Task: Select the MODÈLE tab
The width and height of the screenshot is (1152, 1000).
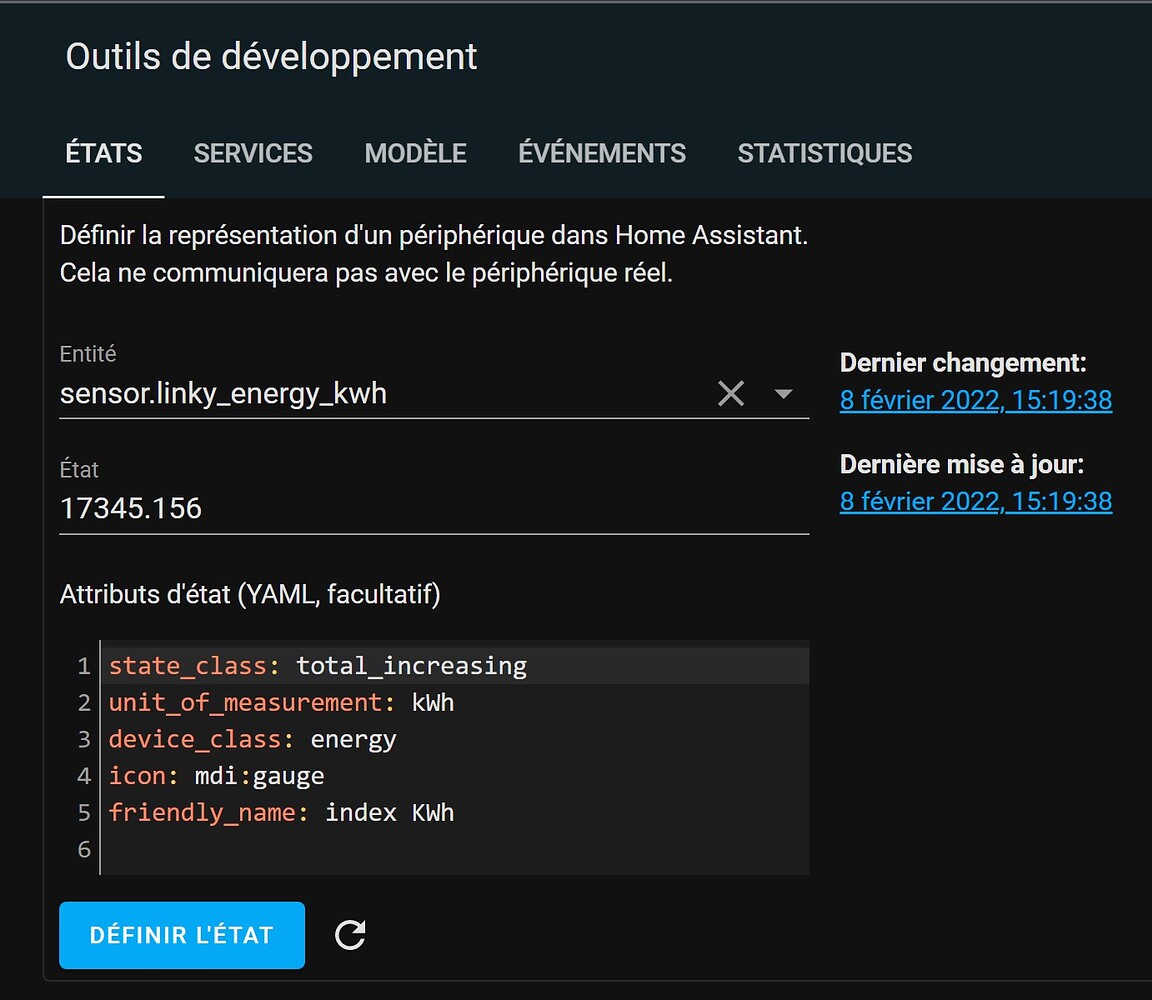Action: point(415,153)
